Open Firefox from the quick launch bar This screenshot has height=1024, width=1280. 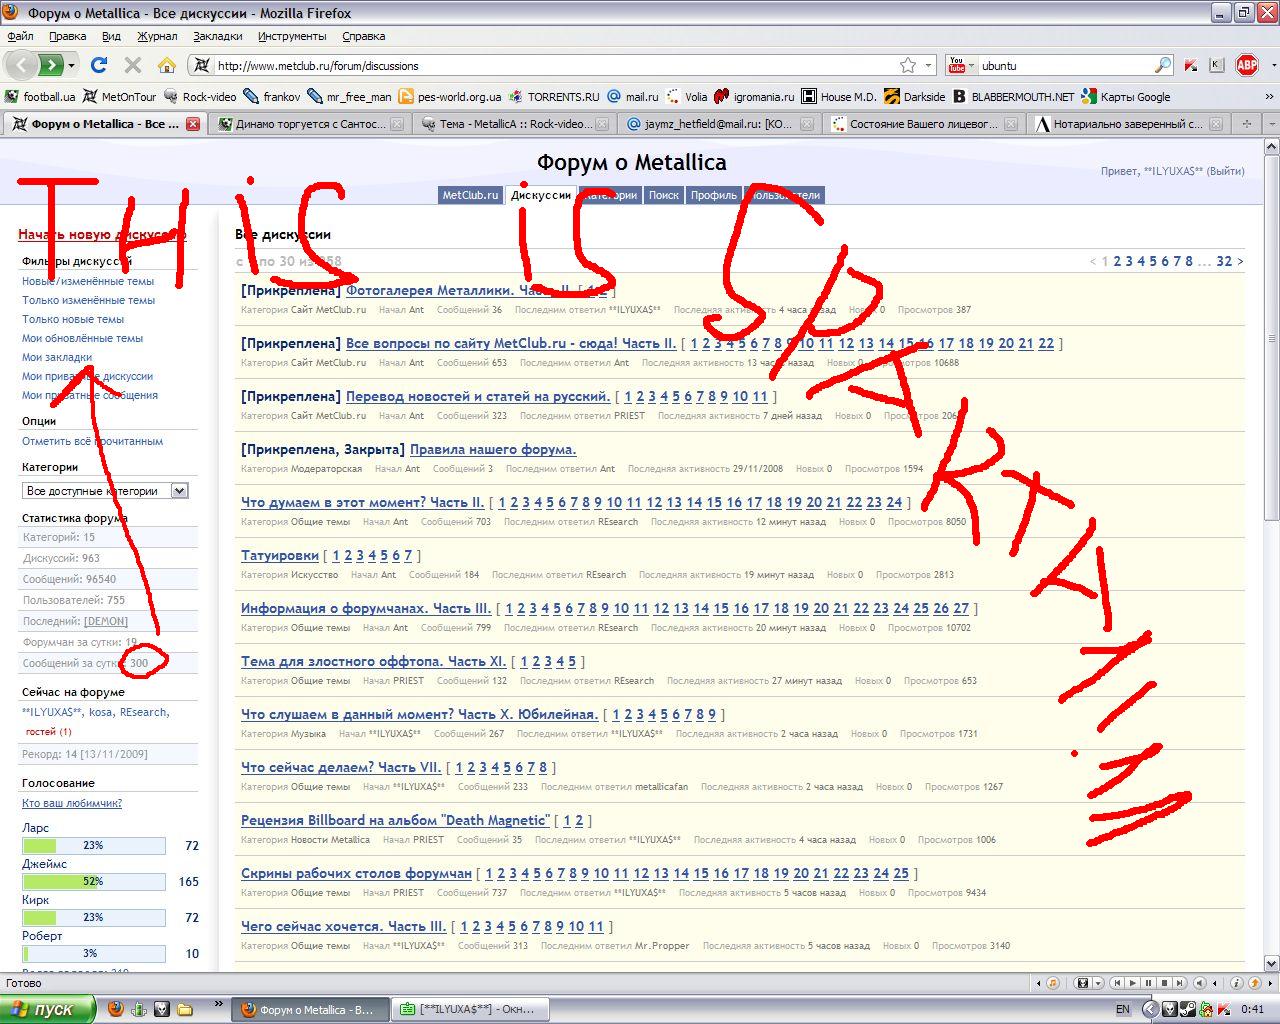(116, 1009)
